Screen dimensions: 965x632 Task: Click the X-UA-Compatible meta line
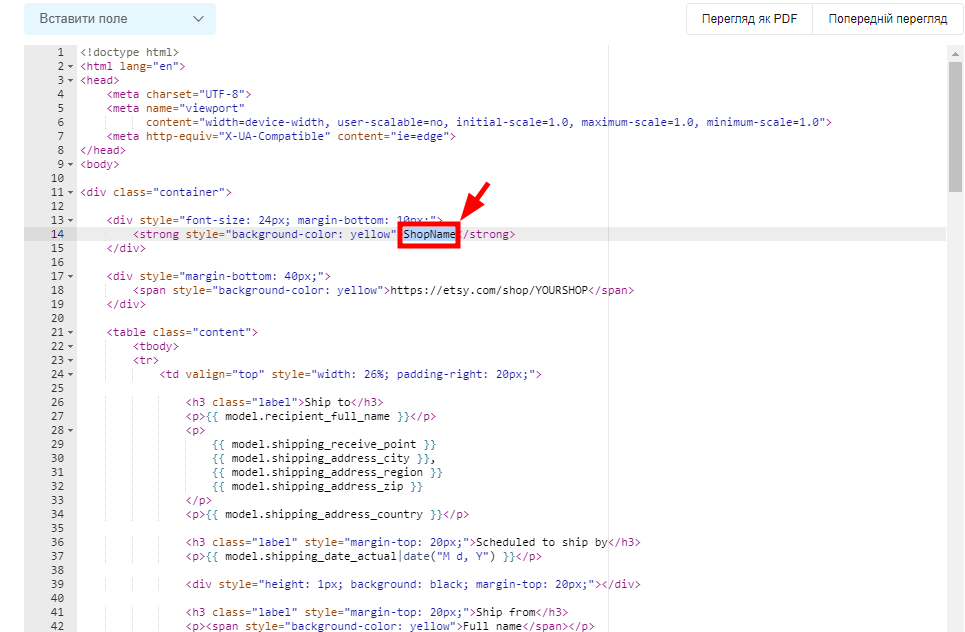pos(281,137)
